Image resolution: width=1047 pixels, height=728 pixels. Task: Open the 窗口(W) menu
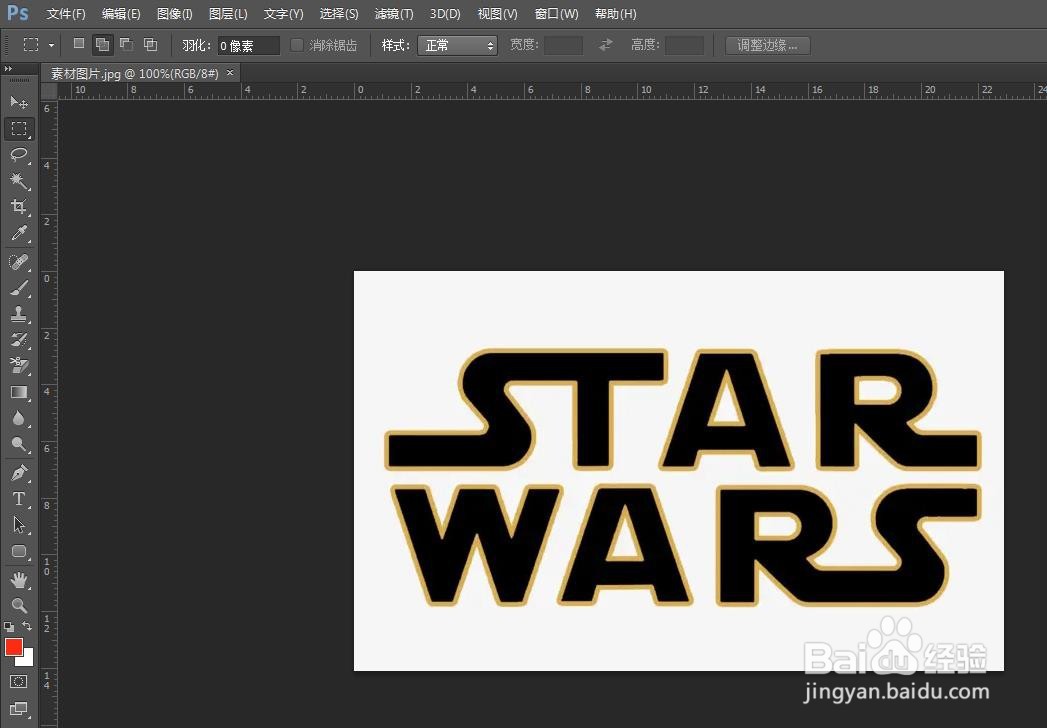tap(556, 13)
